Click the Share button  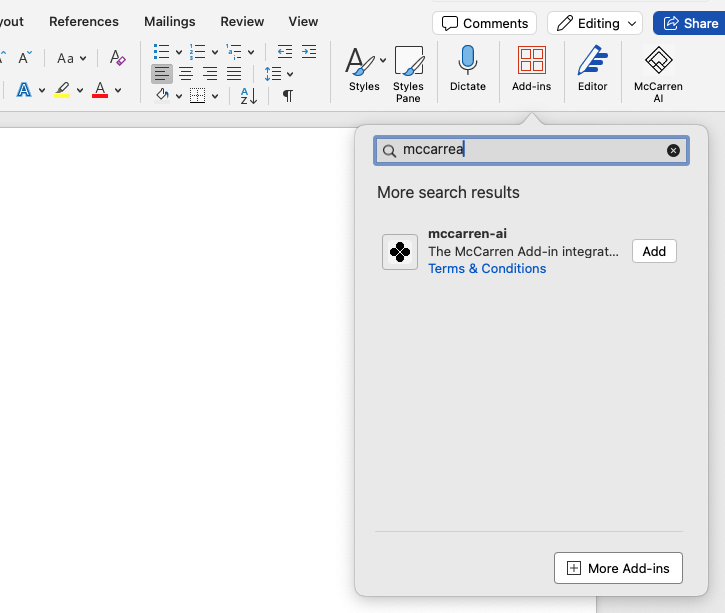pos(690,23)
